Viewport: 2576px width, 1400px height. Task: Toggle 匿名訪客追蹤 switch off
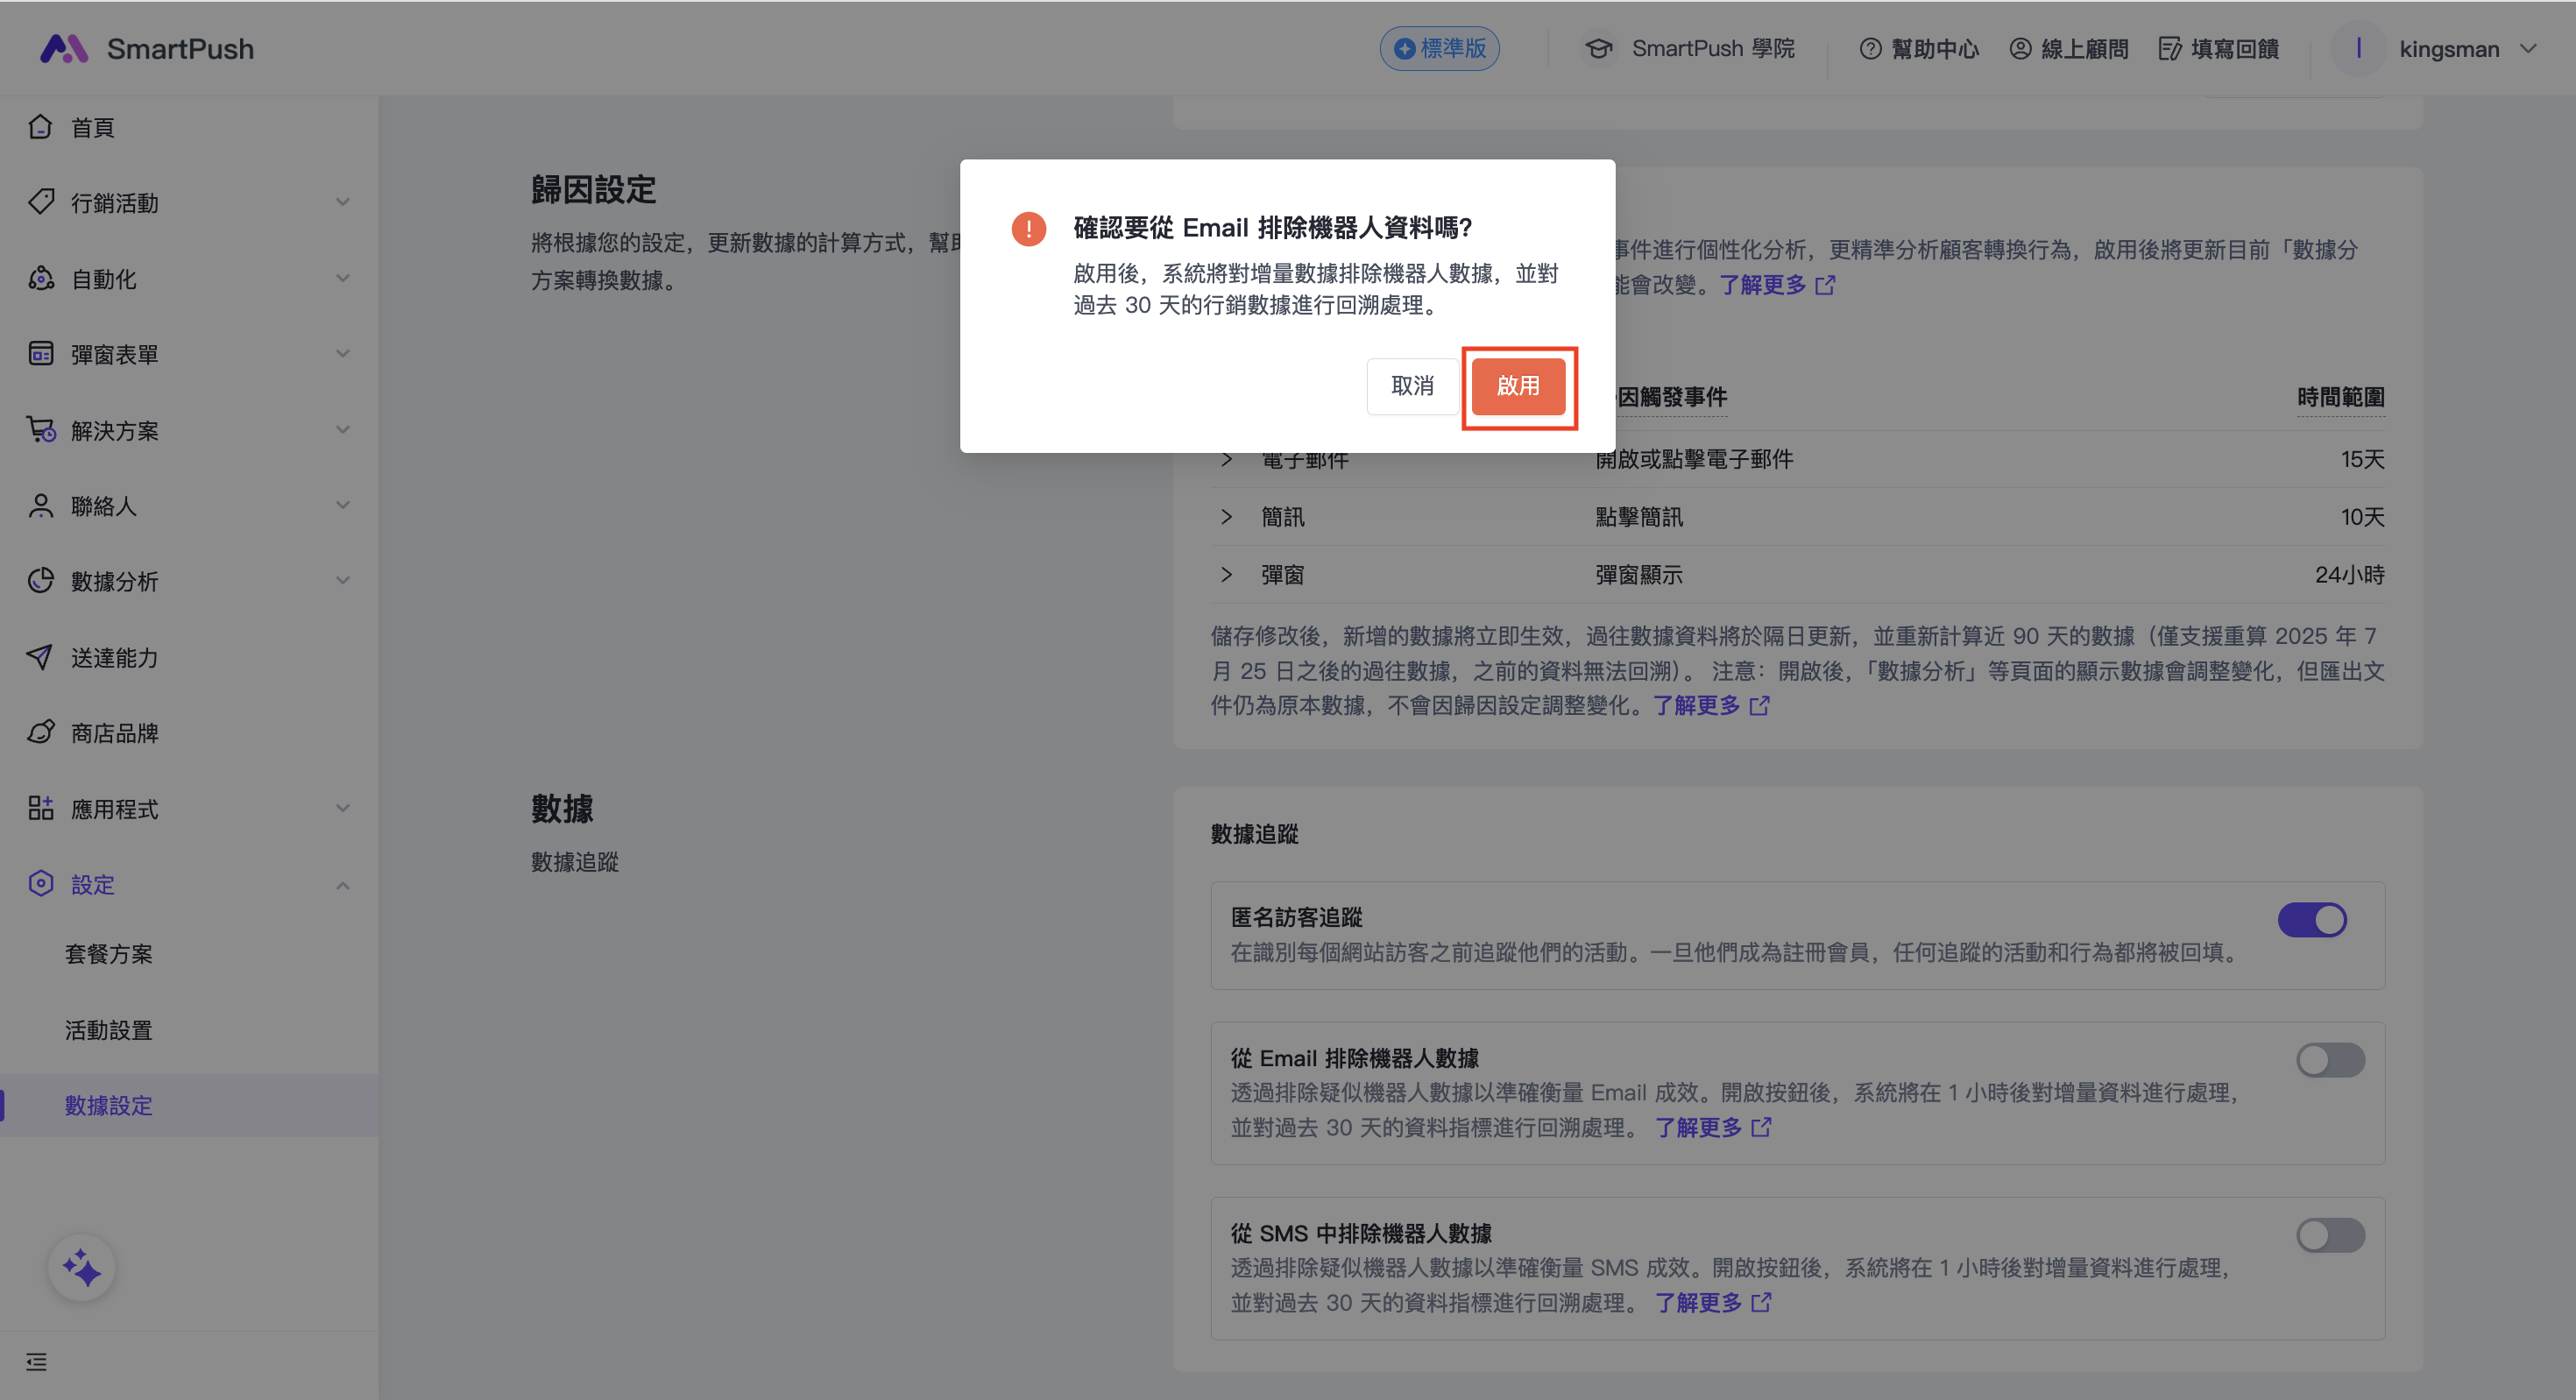tap(2312, 920)
